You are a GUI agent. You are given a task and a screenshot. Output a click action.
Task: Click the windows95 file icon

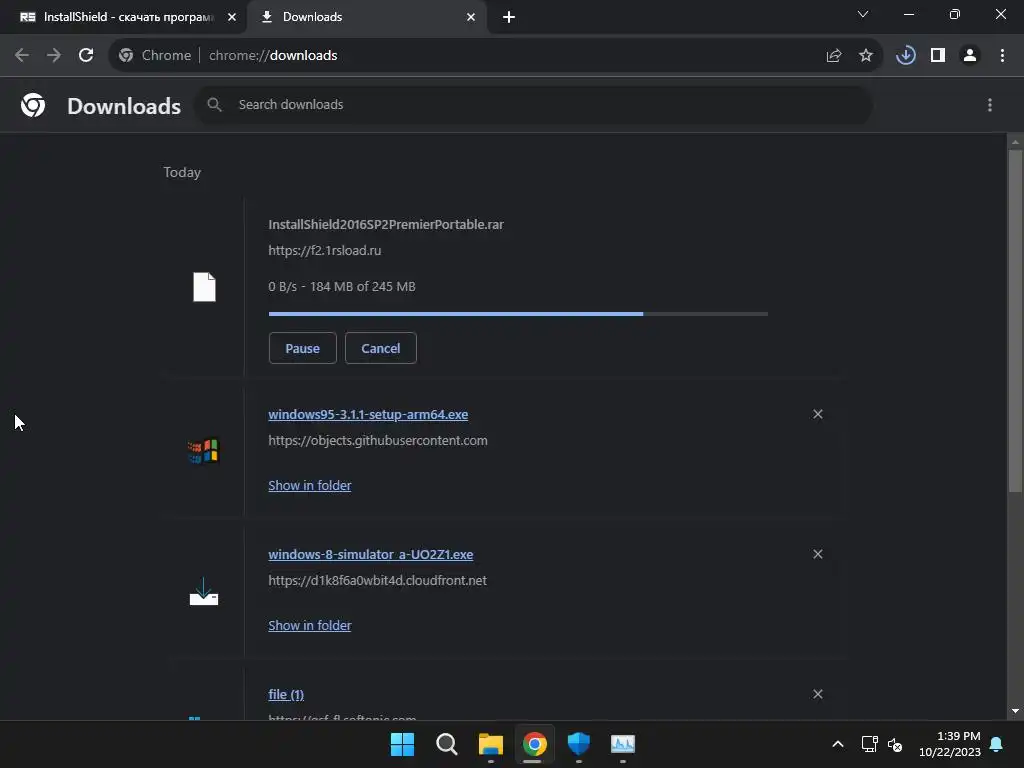[204, 451]
